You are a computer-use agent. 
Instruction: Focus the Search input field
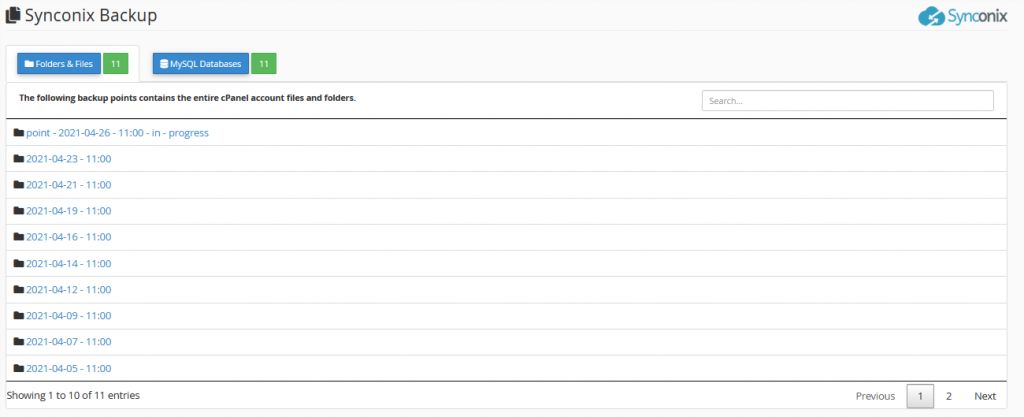(x=848, y=100)
